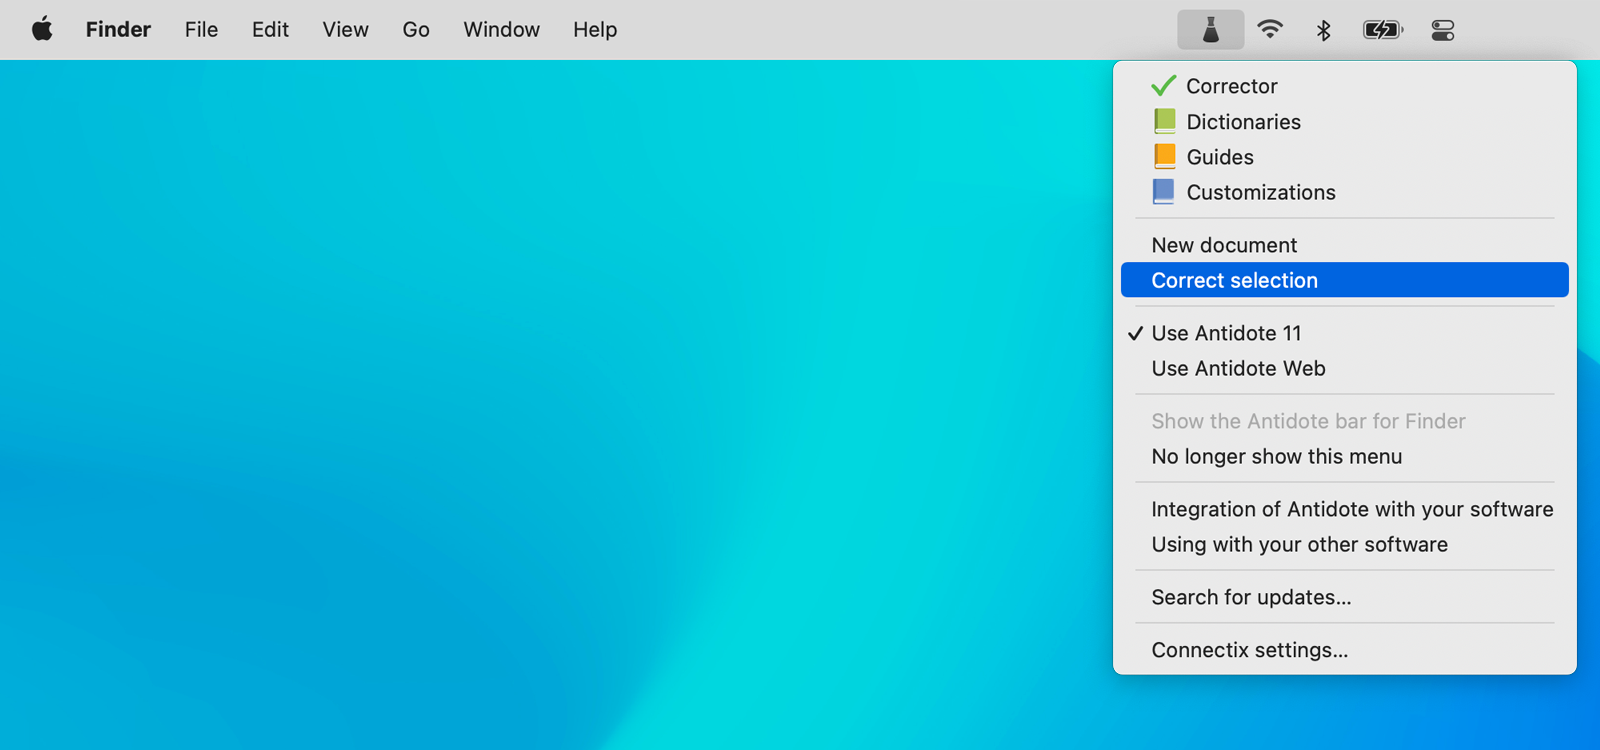
Task: Open the Corrector with green checkmark icon
Action: pos(1230,86)
